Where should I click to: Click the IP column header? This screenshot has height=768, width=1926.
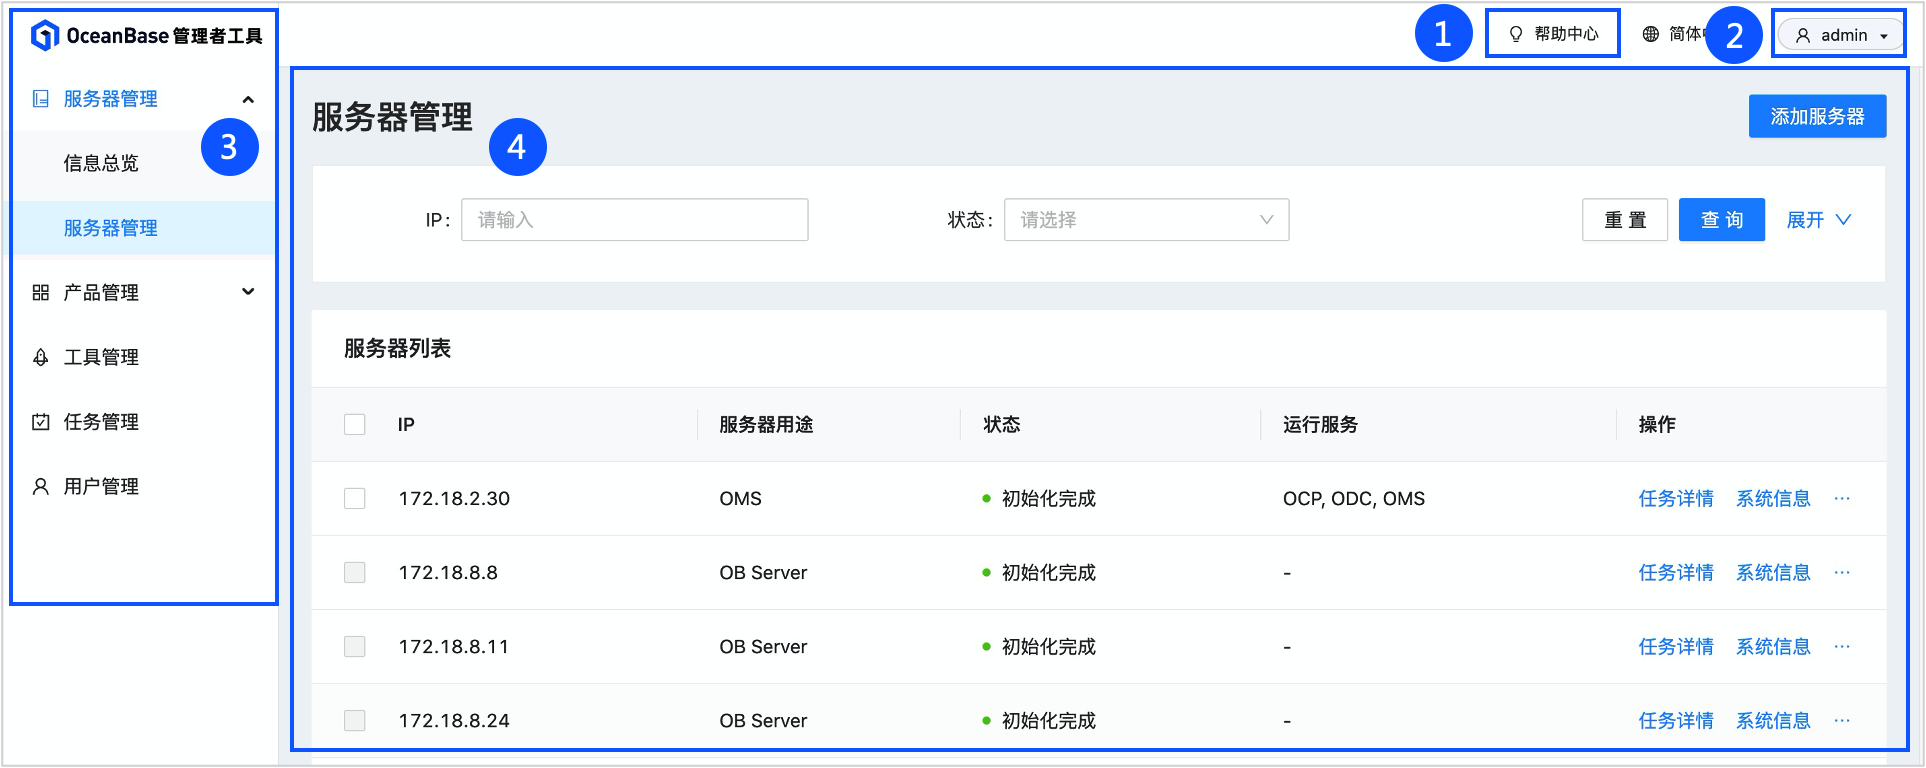tap(406, 424)
